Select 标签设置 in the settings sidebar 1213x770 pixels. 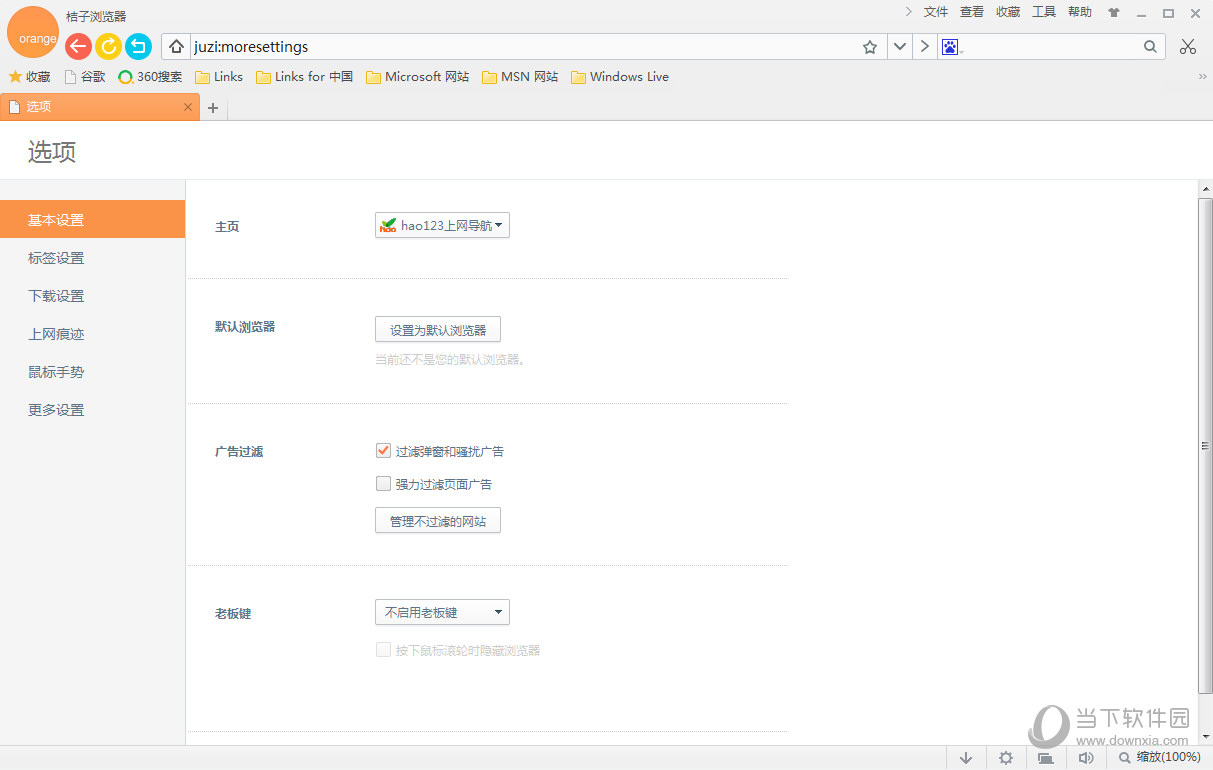click(x=56, y=258)
